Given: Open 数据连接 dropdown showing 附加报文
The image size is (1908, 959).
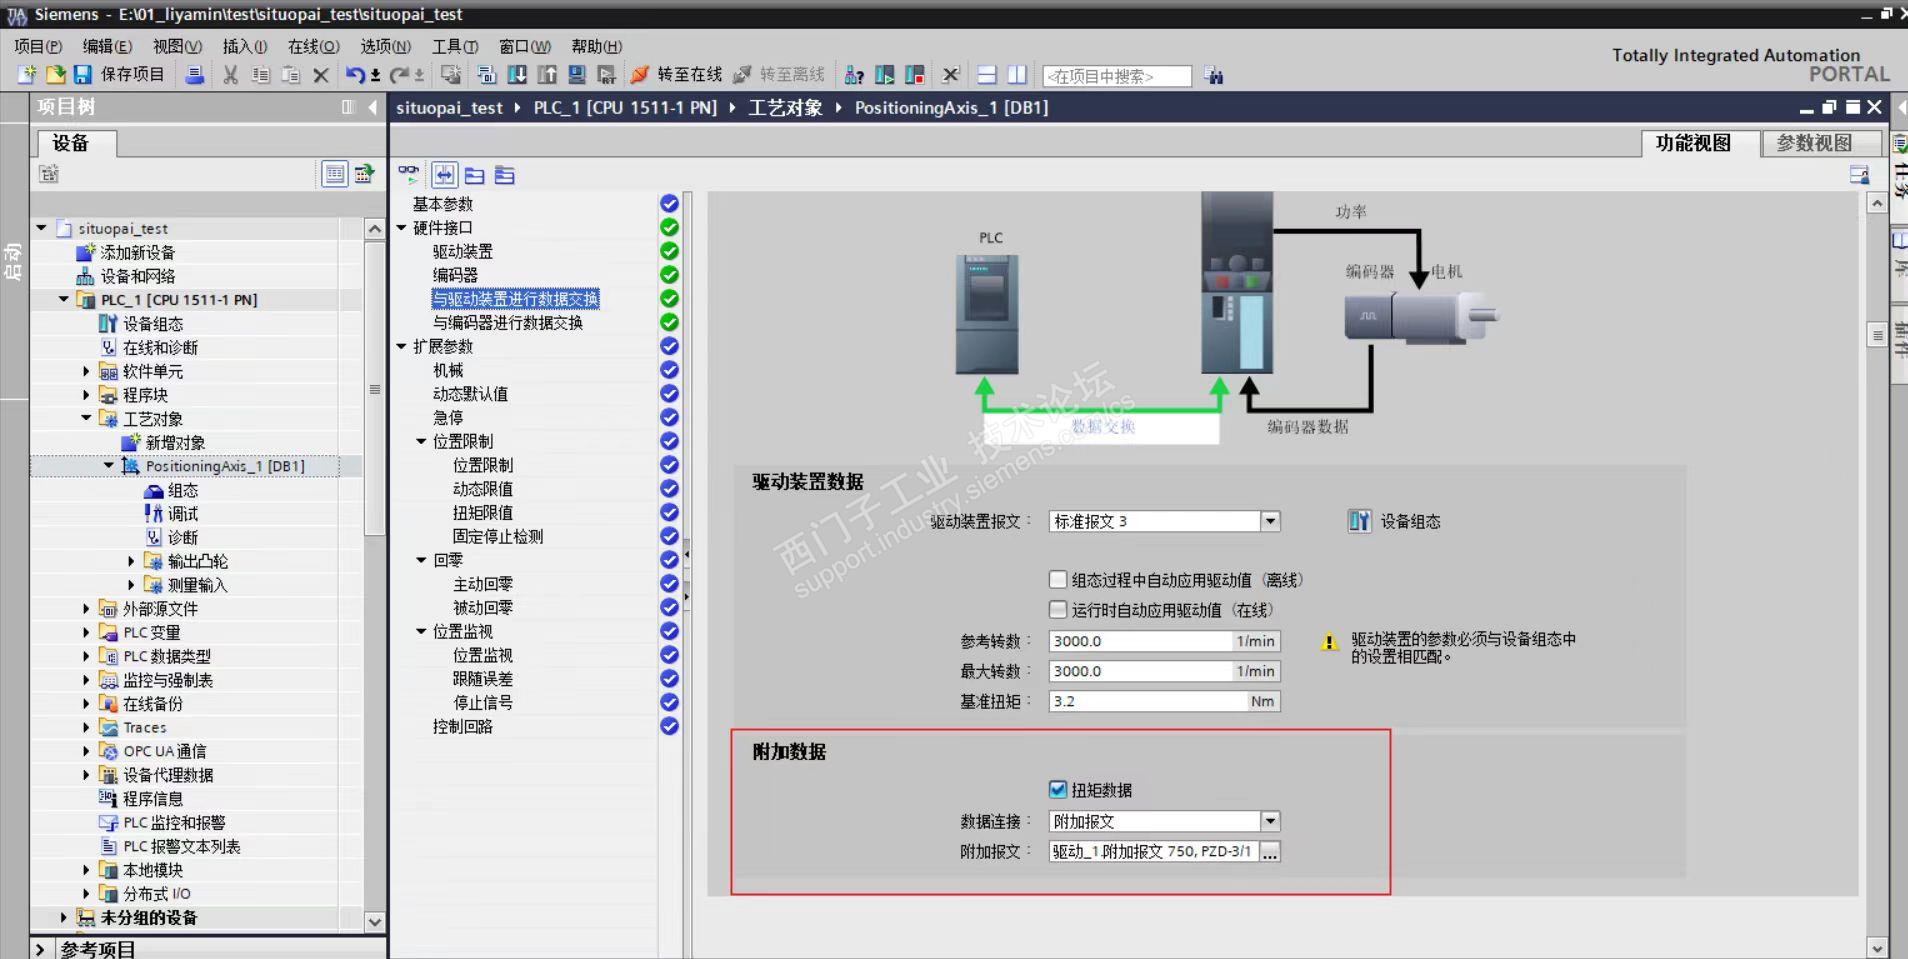Looking at the screenshot, I should (1270, 821).
